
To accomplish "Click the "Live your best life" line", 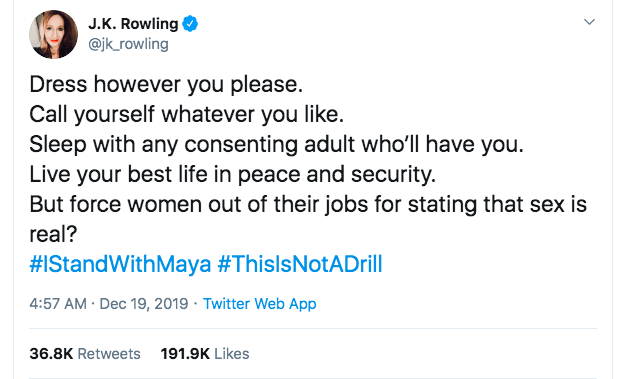I will click(232, 174).
